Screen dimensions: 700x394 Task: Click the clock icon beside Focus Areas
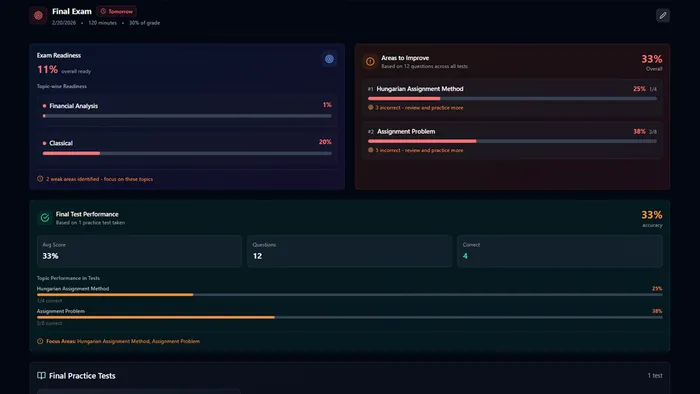pyautogui.click(x=40, y=341)
